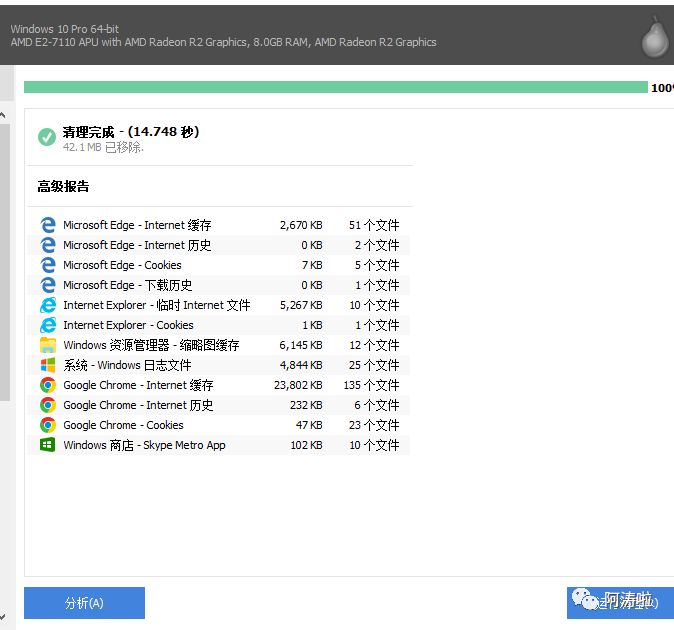Click the '25 个文件' file count

point(374,365)
